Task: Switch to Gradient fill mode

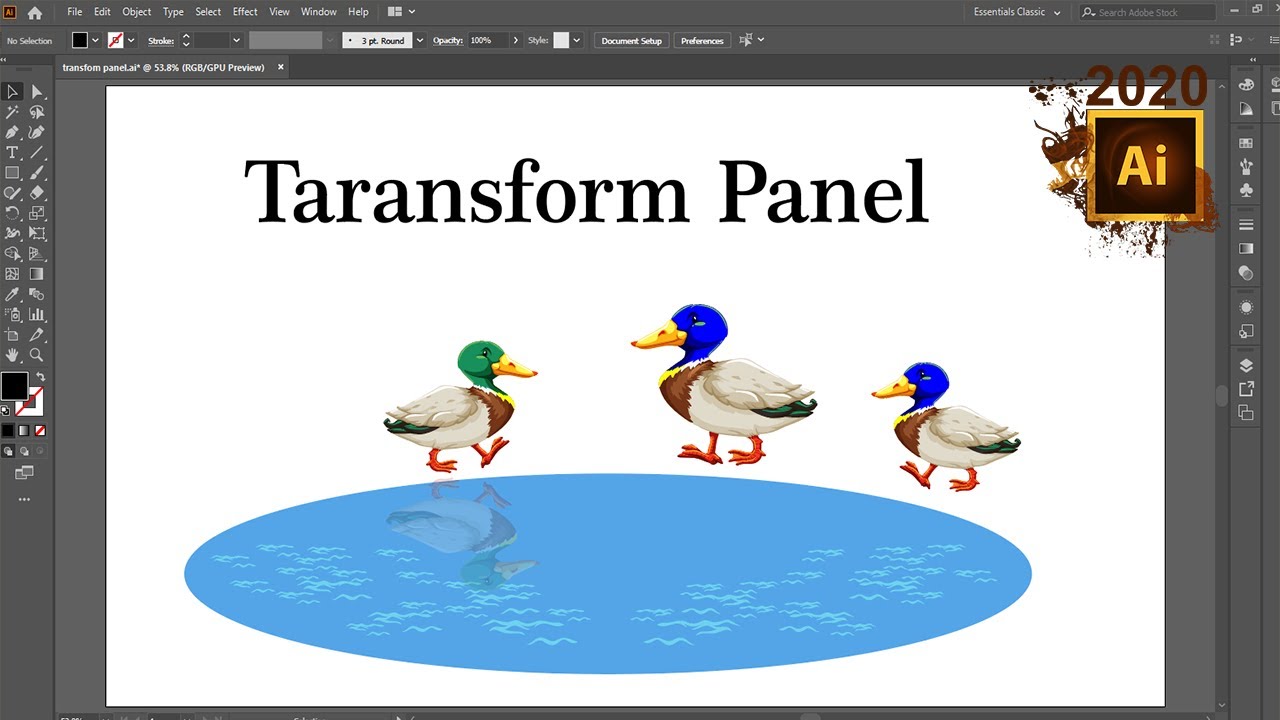Action: tap(24, 430)
